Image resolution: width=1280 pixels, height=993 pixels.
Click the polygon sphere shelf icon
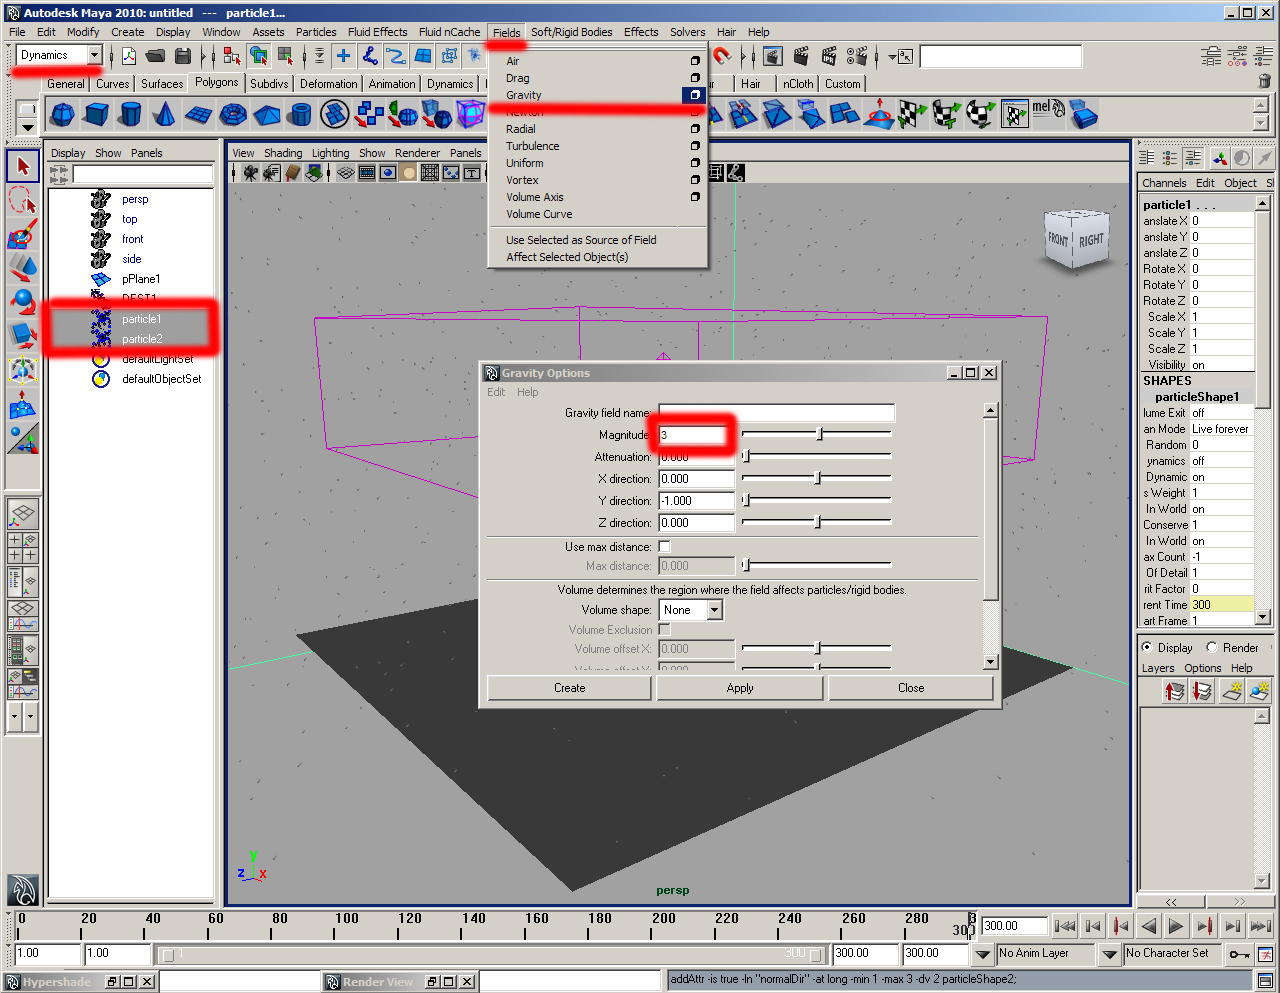(62, 115)
